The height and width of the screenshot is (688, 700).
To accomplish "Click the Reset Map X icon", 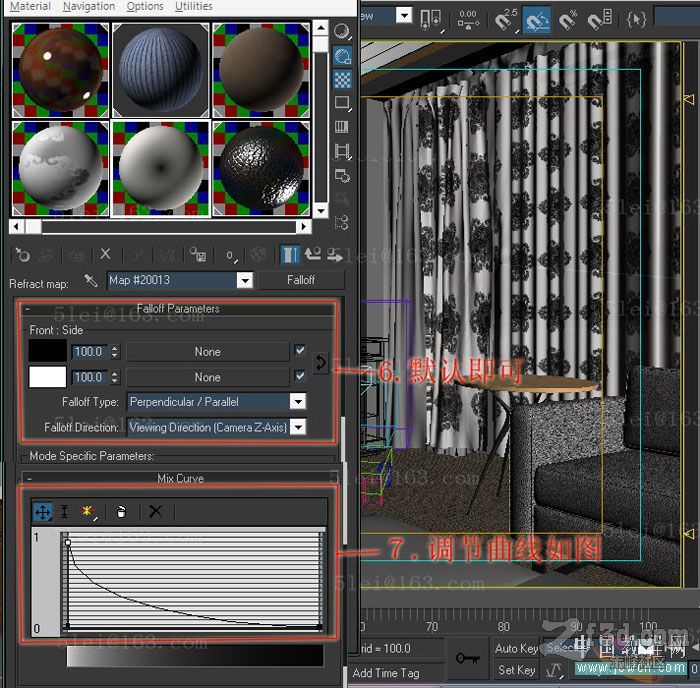I will point(105,255).
